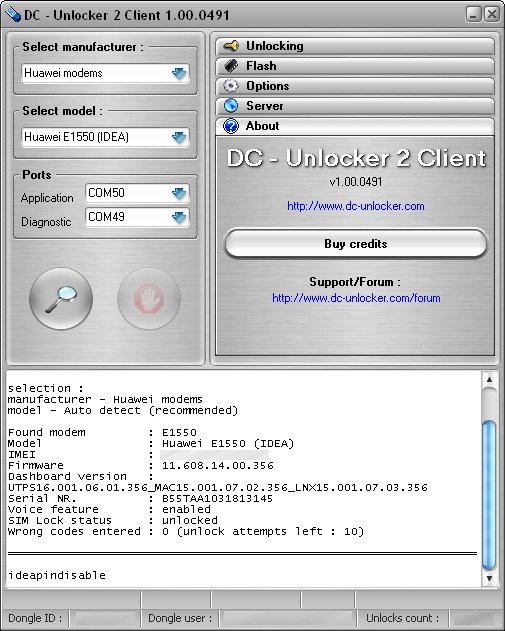
Task: Click the Dashboard version UTPS16 string
Action: coord(218,487)
